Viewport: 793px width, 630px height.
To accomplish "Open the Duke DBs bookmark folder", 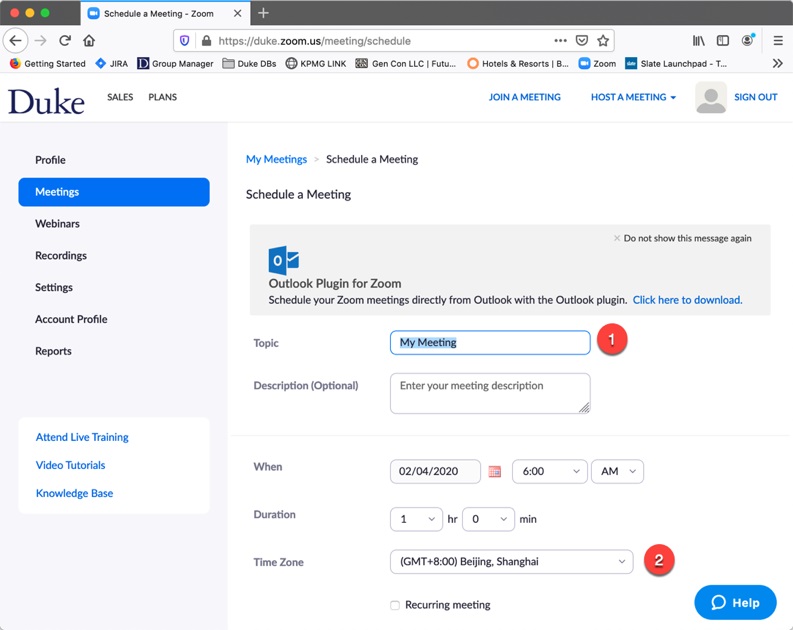I will (x=249, y=63).
